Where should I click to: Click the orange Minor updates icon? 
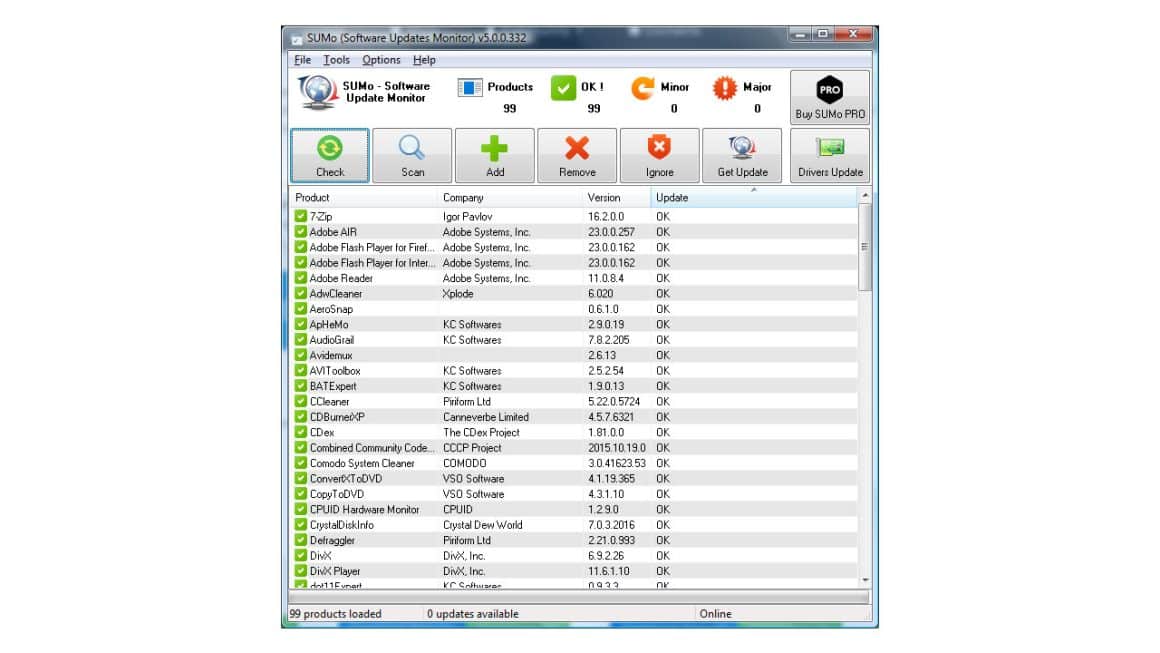click(642, 88)
